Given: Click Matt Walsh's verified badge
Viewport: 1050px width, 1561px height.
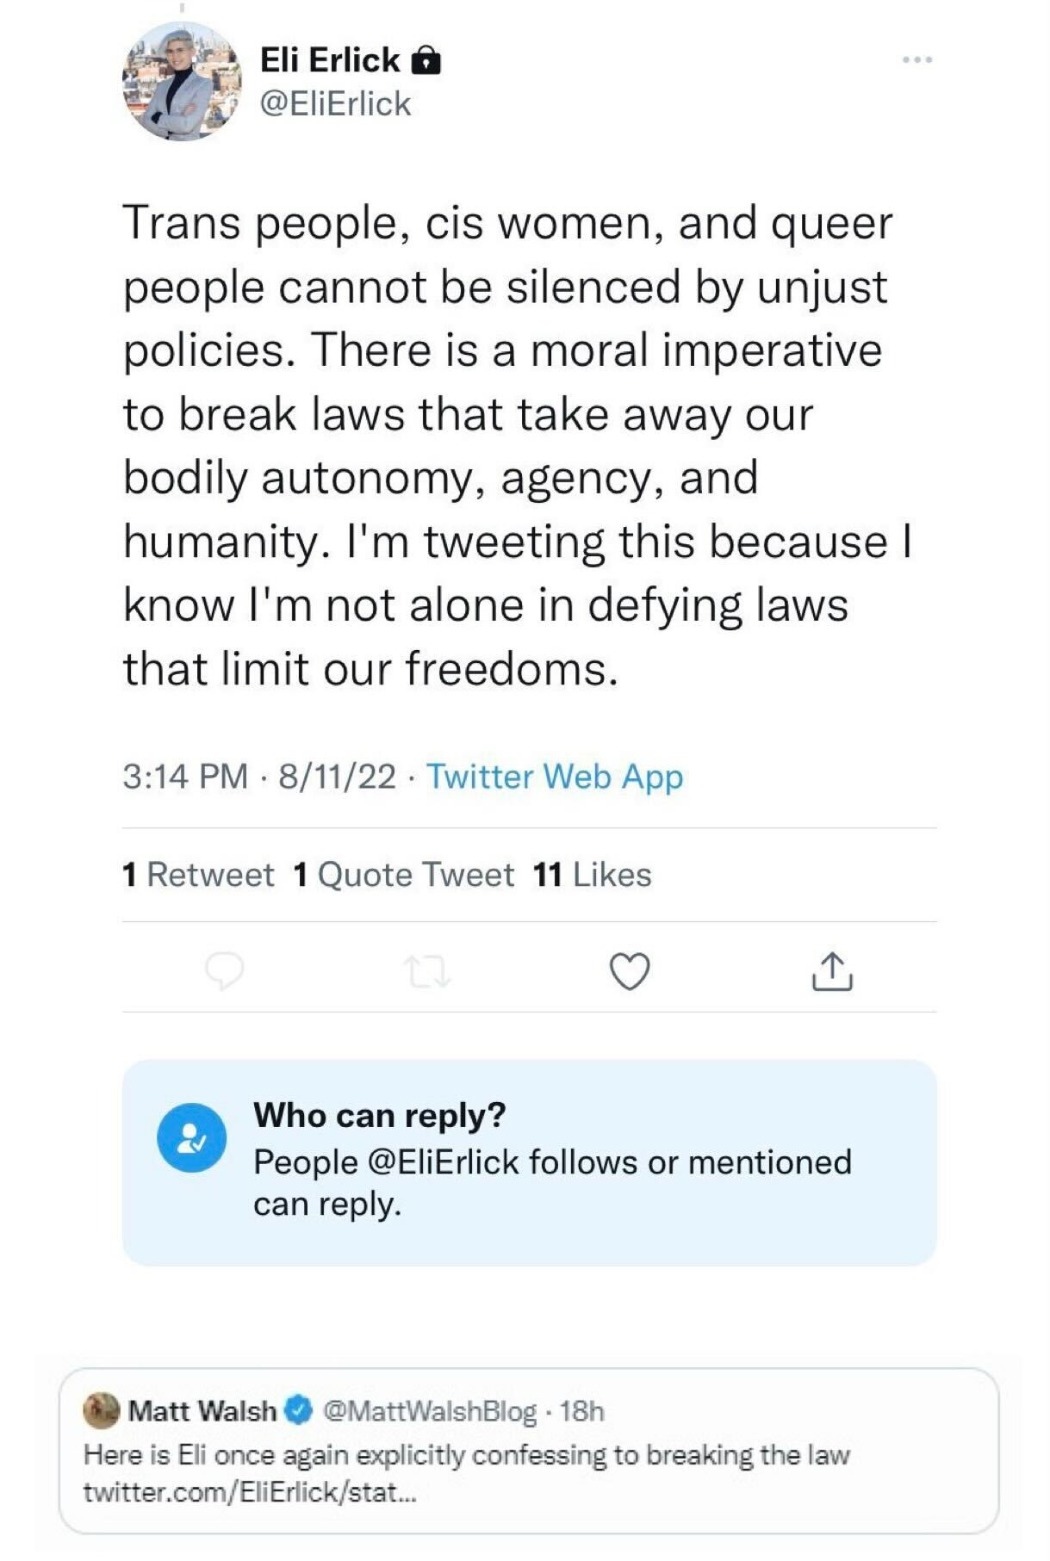Looking at the screenshot, I should [x=299, y=1410].
